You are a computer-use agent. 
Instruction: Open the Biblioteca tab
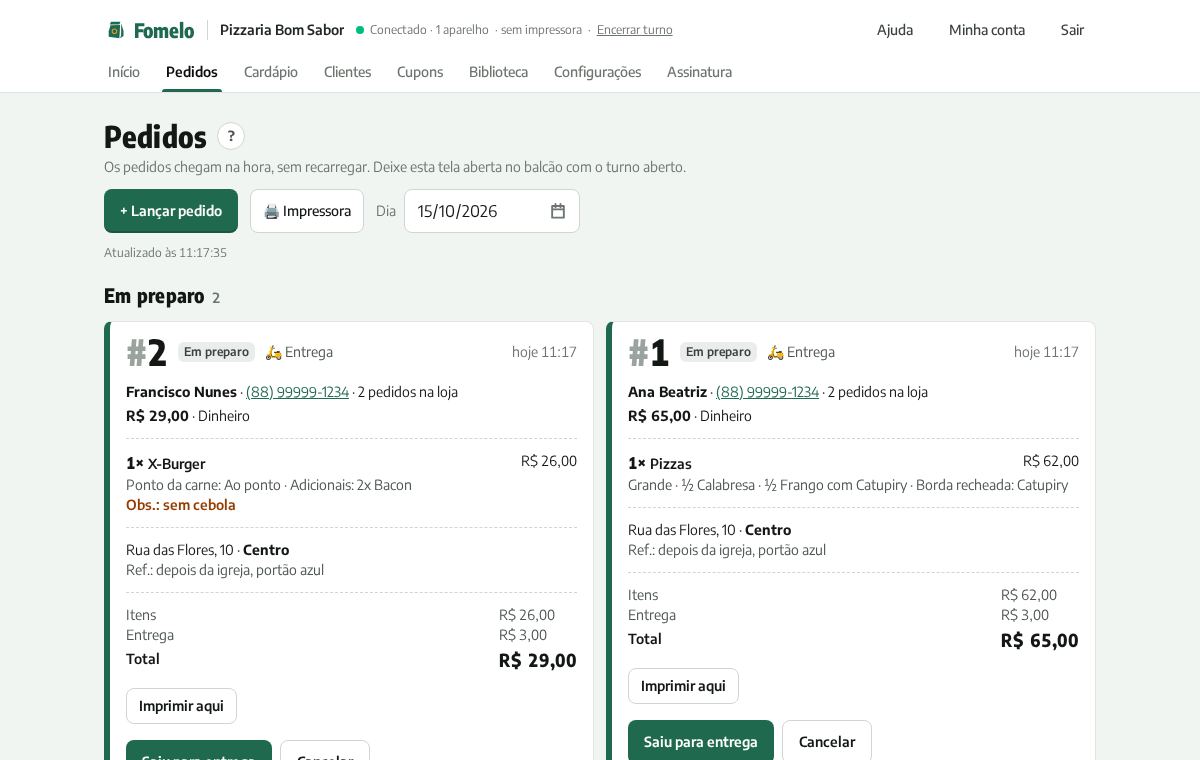498,72
